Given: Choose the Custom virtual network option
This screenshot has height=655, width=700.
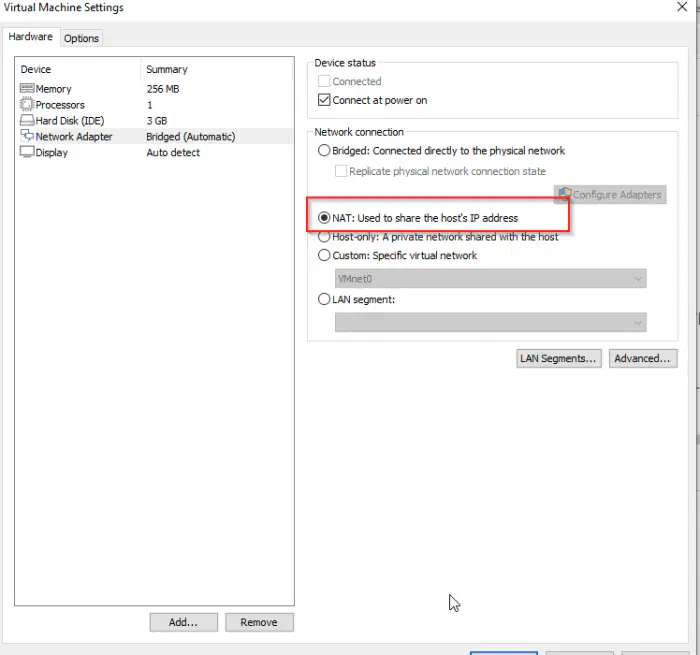Looking at the screenshot, I should tap(324, 255).
